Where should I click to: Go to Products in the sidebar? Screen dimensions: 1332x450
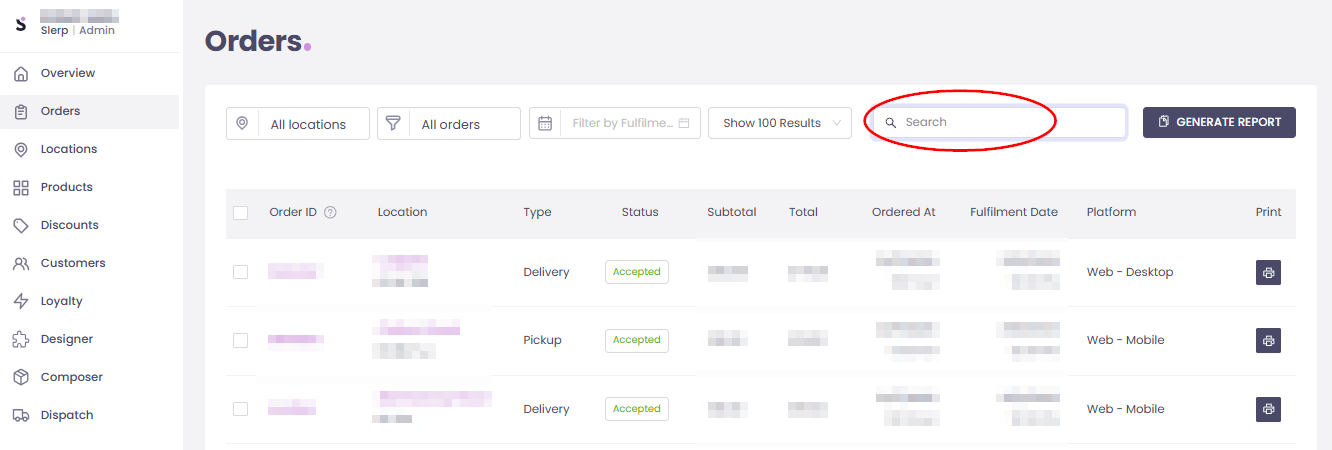(x=66, y=187)
